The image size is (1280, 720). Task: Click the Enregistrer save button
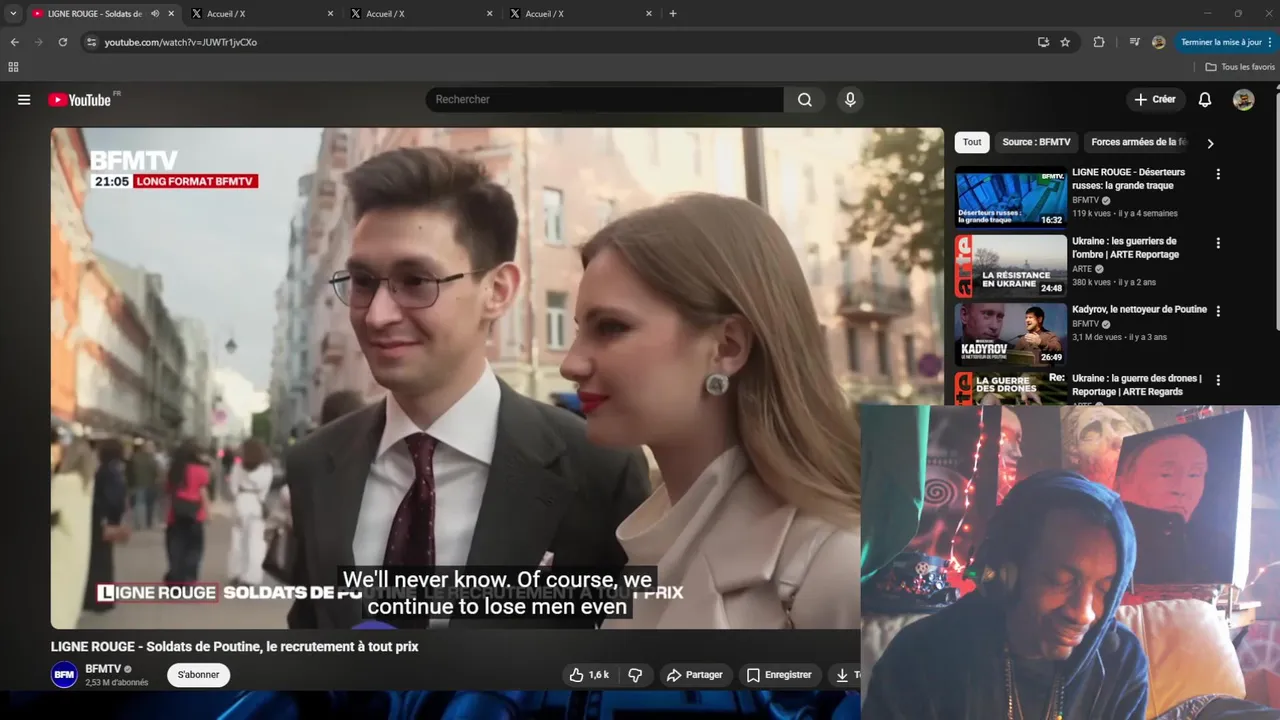click(779, 675)
